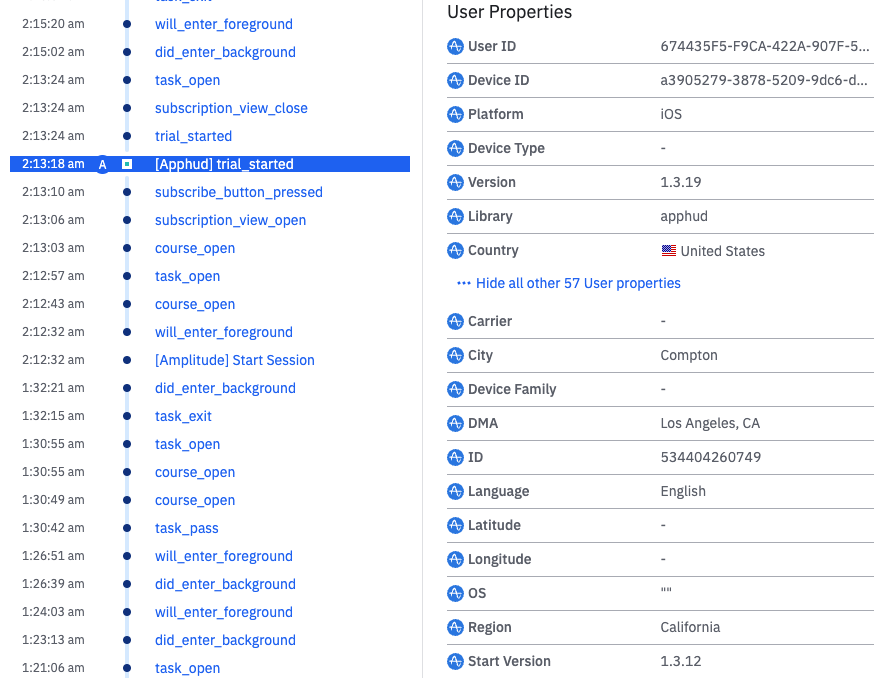Select the subscription_view_close event
The width and height of the screenshot is (883, 678).
click(x=231, y=108)
